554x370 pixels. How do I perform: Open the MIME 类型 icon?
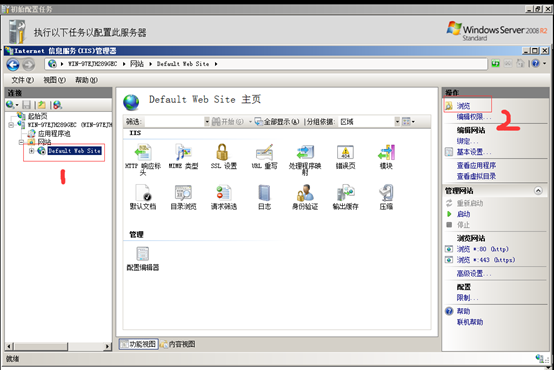coord(183,157)
